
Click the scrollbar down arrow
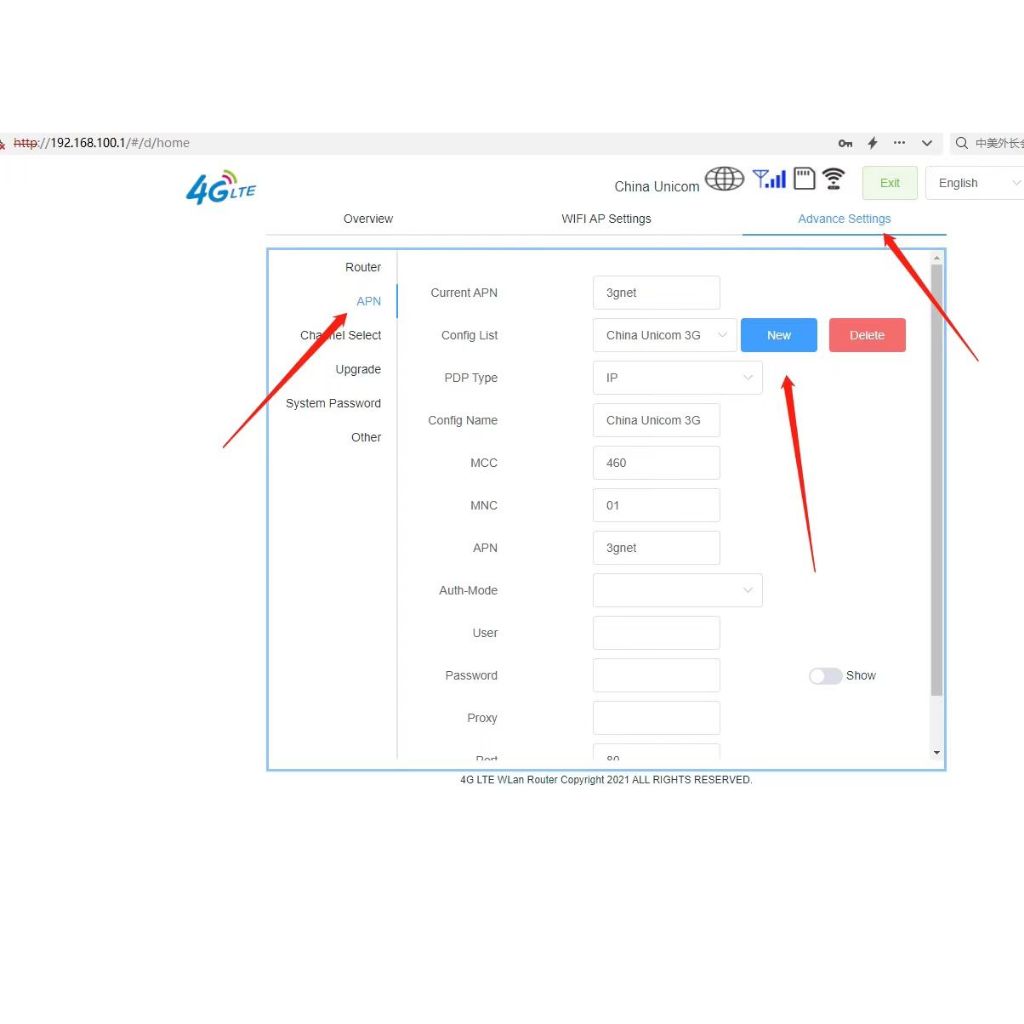click(936, 753)
